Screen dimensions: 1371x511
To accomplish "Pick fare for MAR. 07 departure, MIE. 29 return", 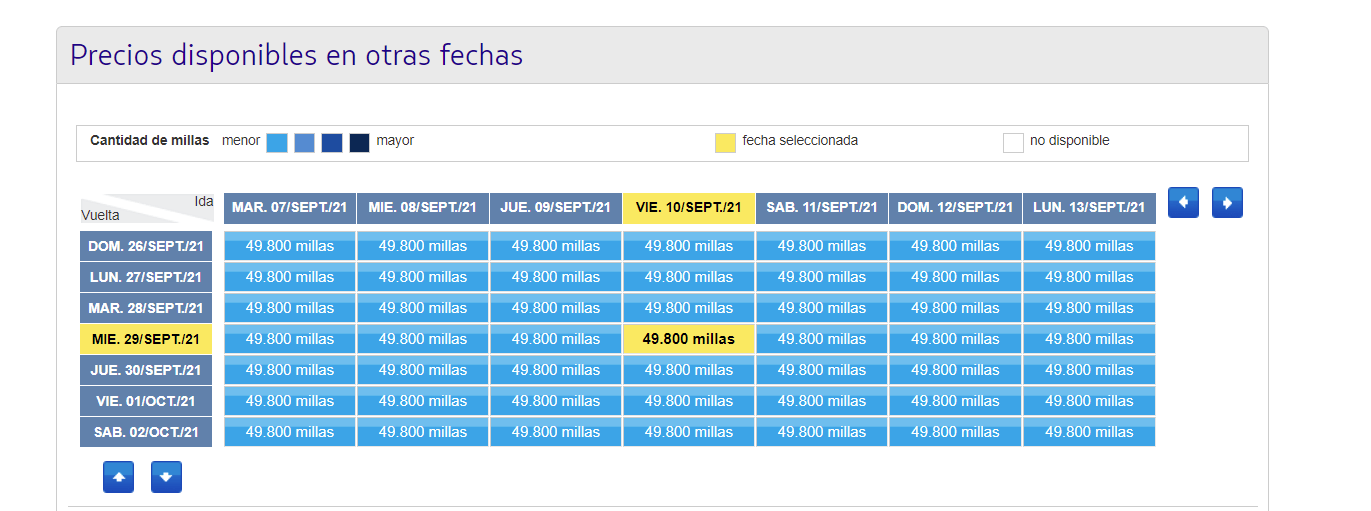I will pos(290,339).
